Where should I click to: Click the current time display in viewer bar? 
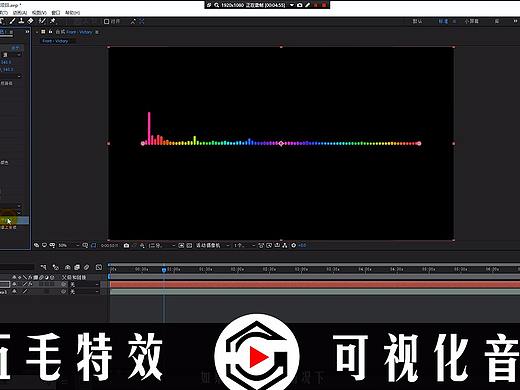click(x=109, y=245)
